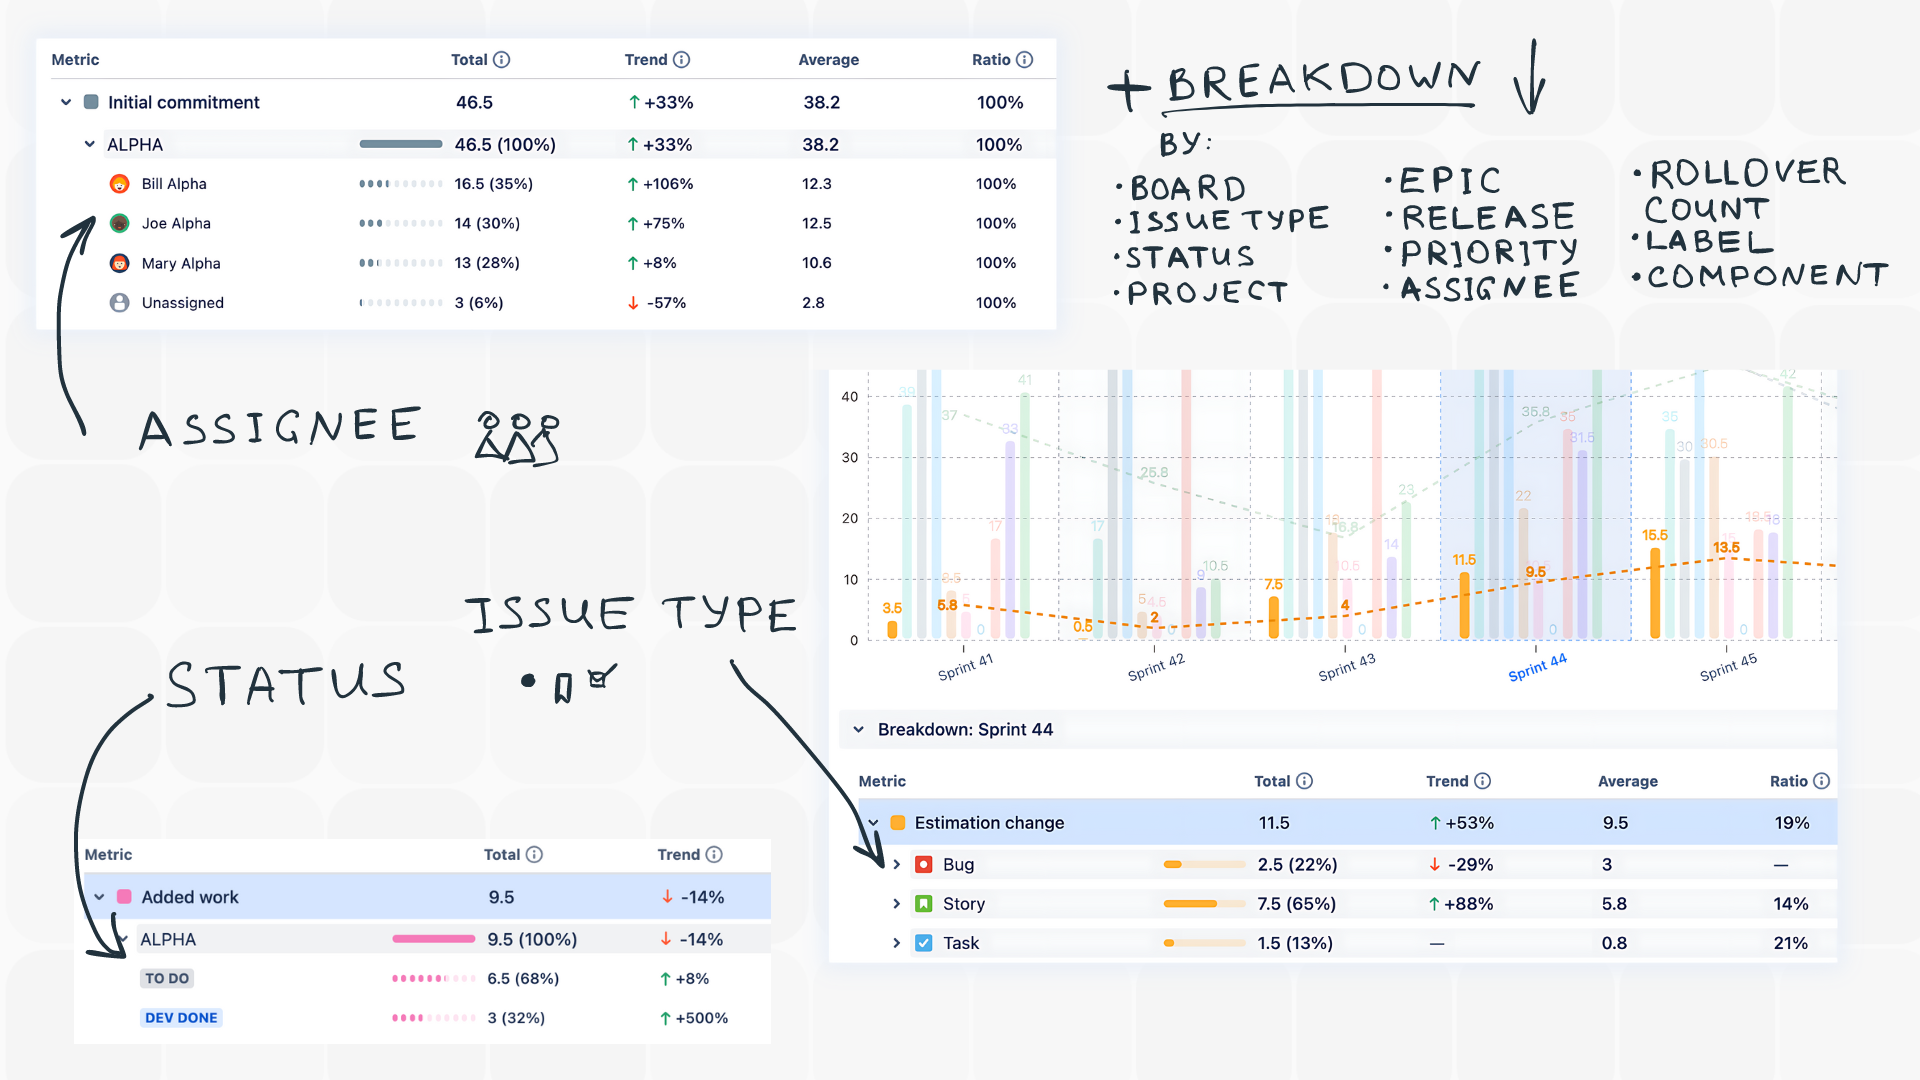Click the ALPHA progress bar showing 46.5 (100%)
Screen dimensions: 1920x1080
tap(400, 143)
